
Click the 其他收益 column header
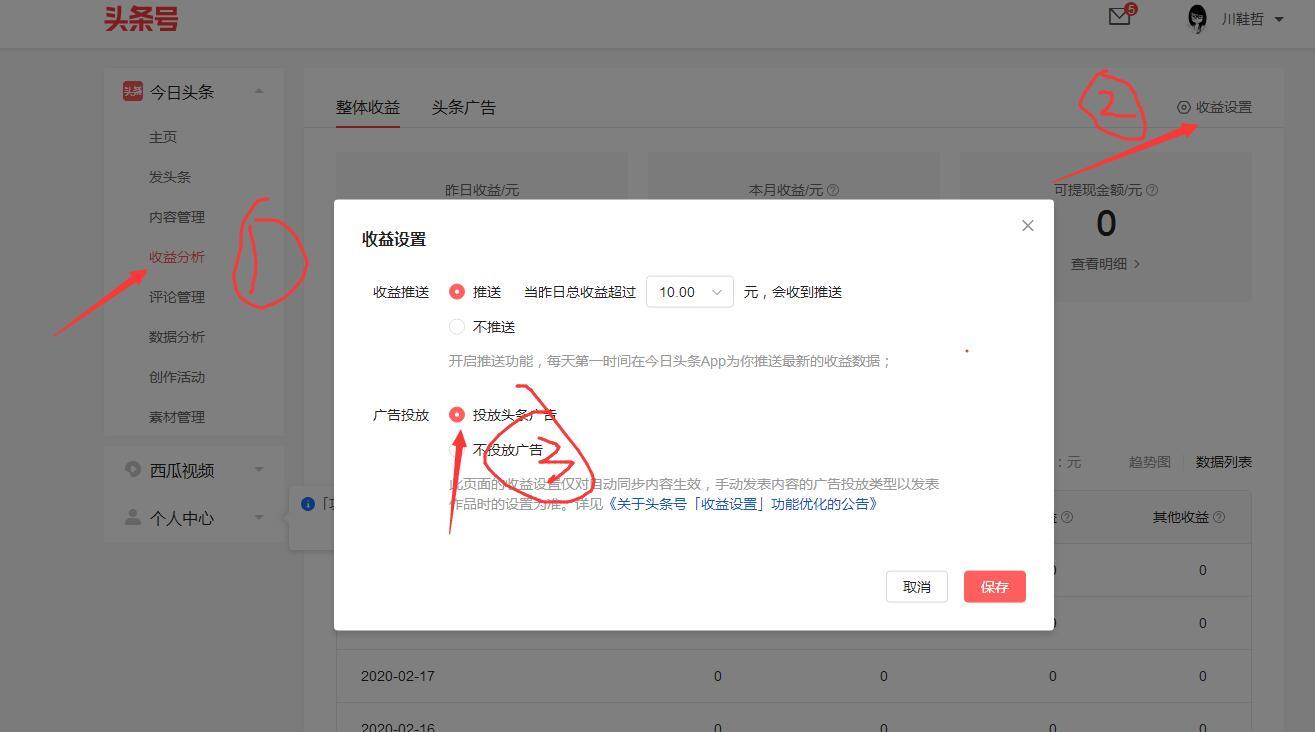pos(1181,517)
